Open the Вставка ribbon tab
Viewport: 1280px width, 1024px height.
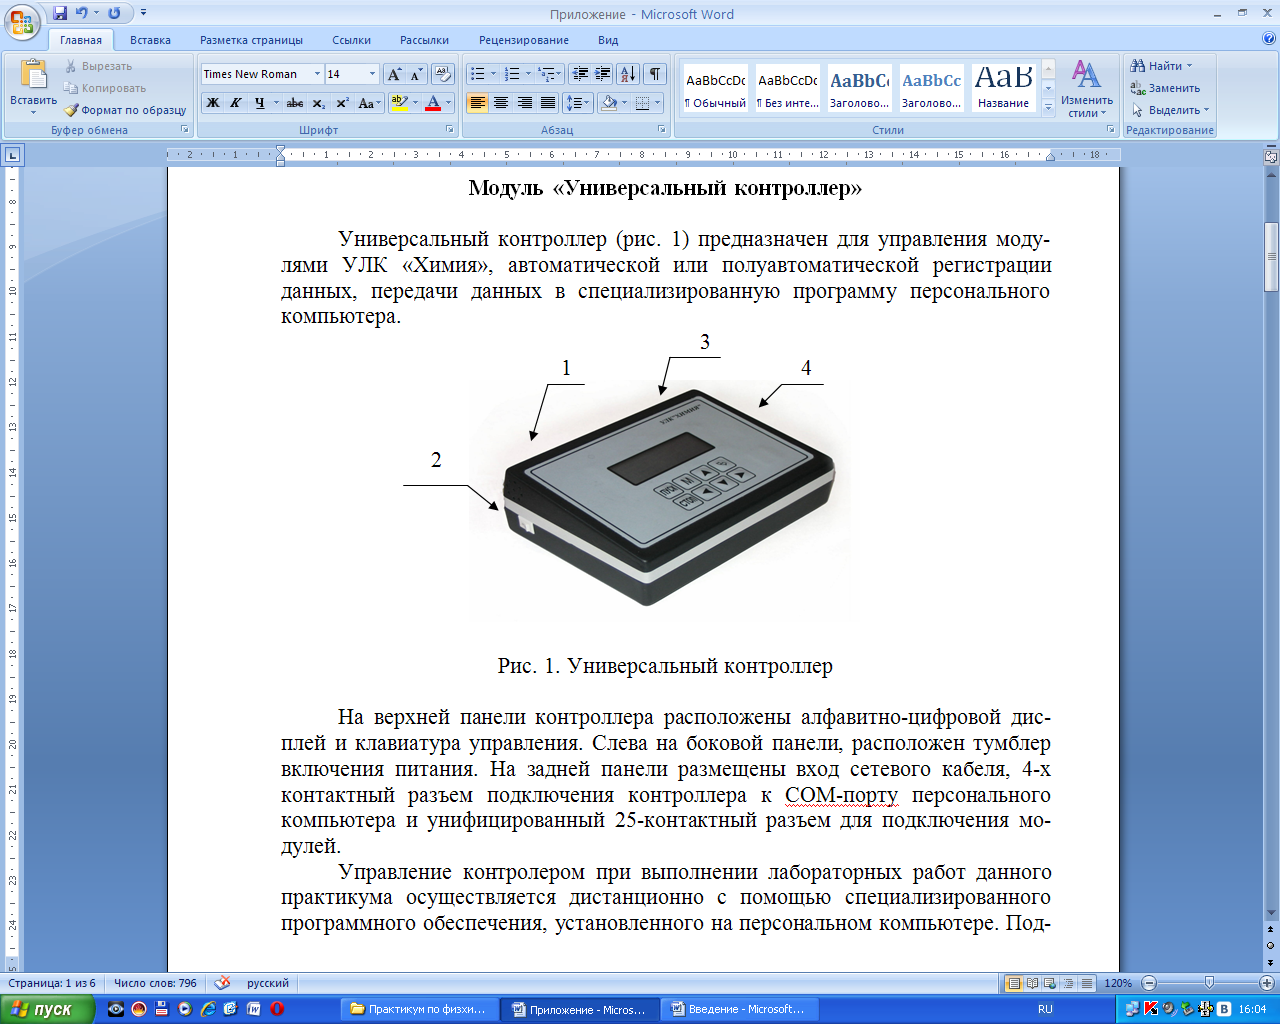pos(150,40)
